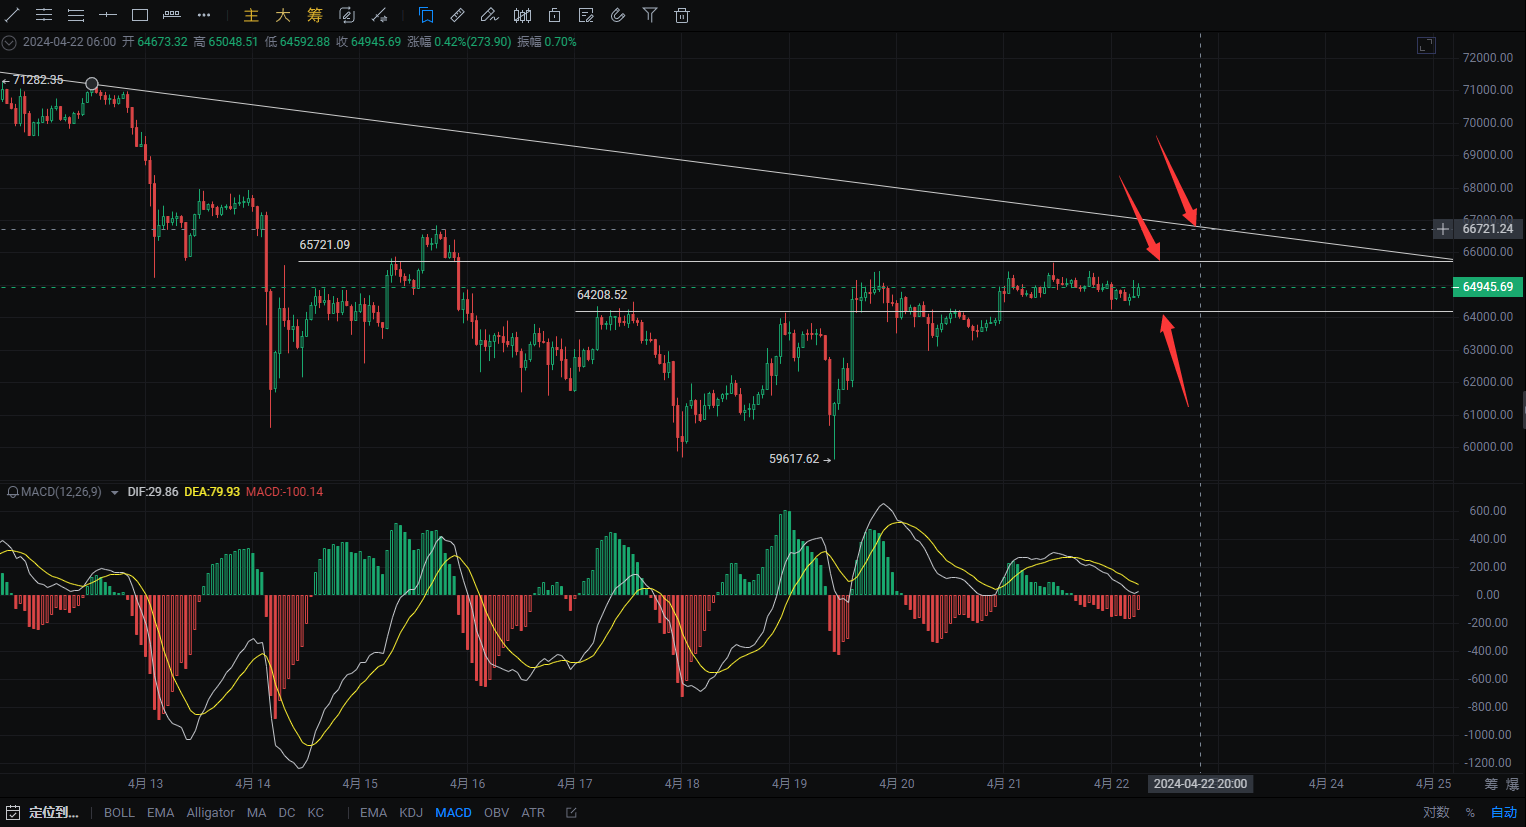Open the three-dots more drawing tools
Viewport: 1526px width, 827px height.
(x=204, y=15)
